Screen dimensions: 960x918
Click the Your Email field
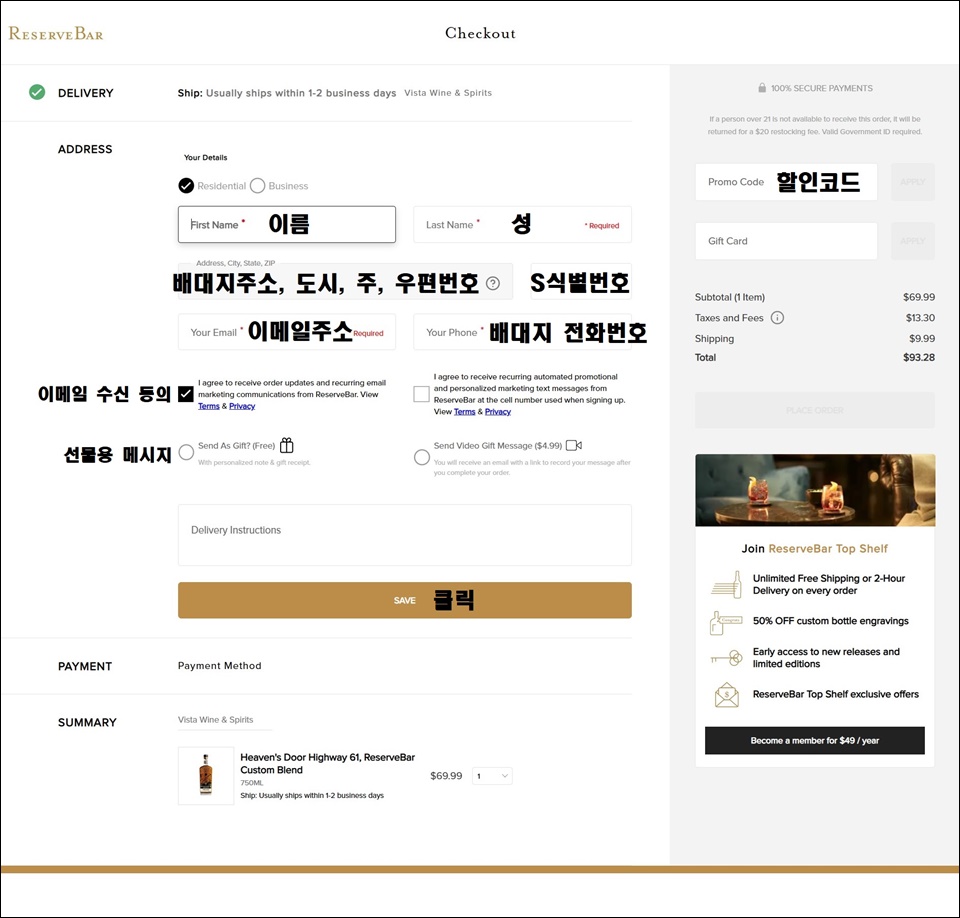[x=287, y=332]
